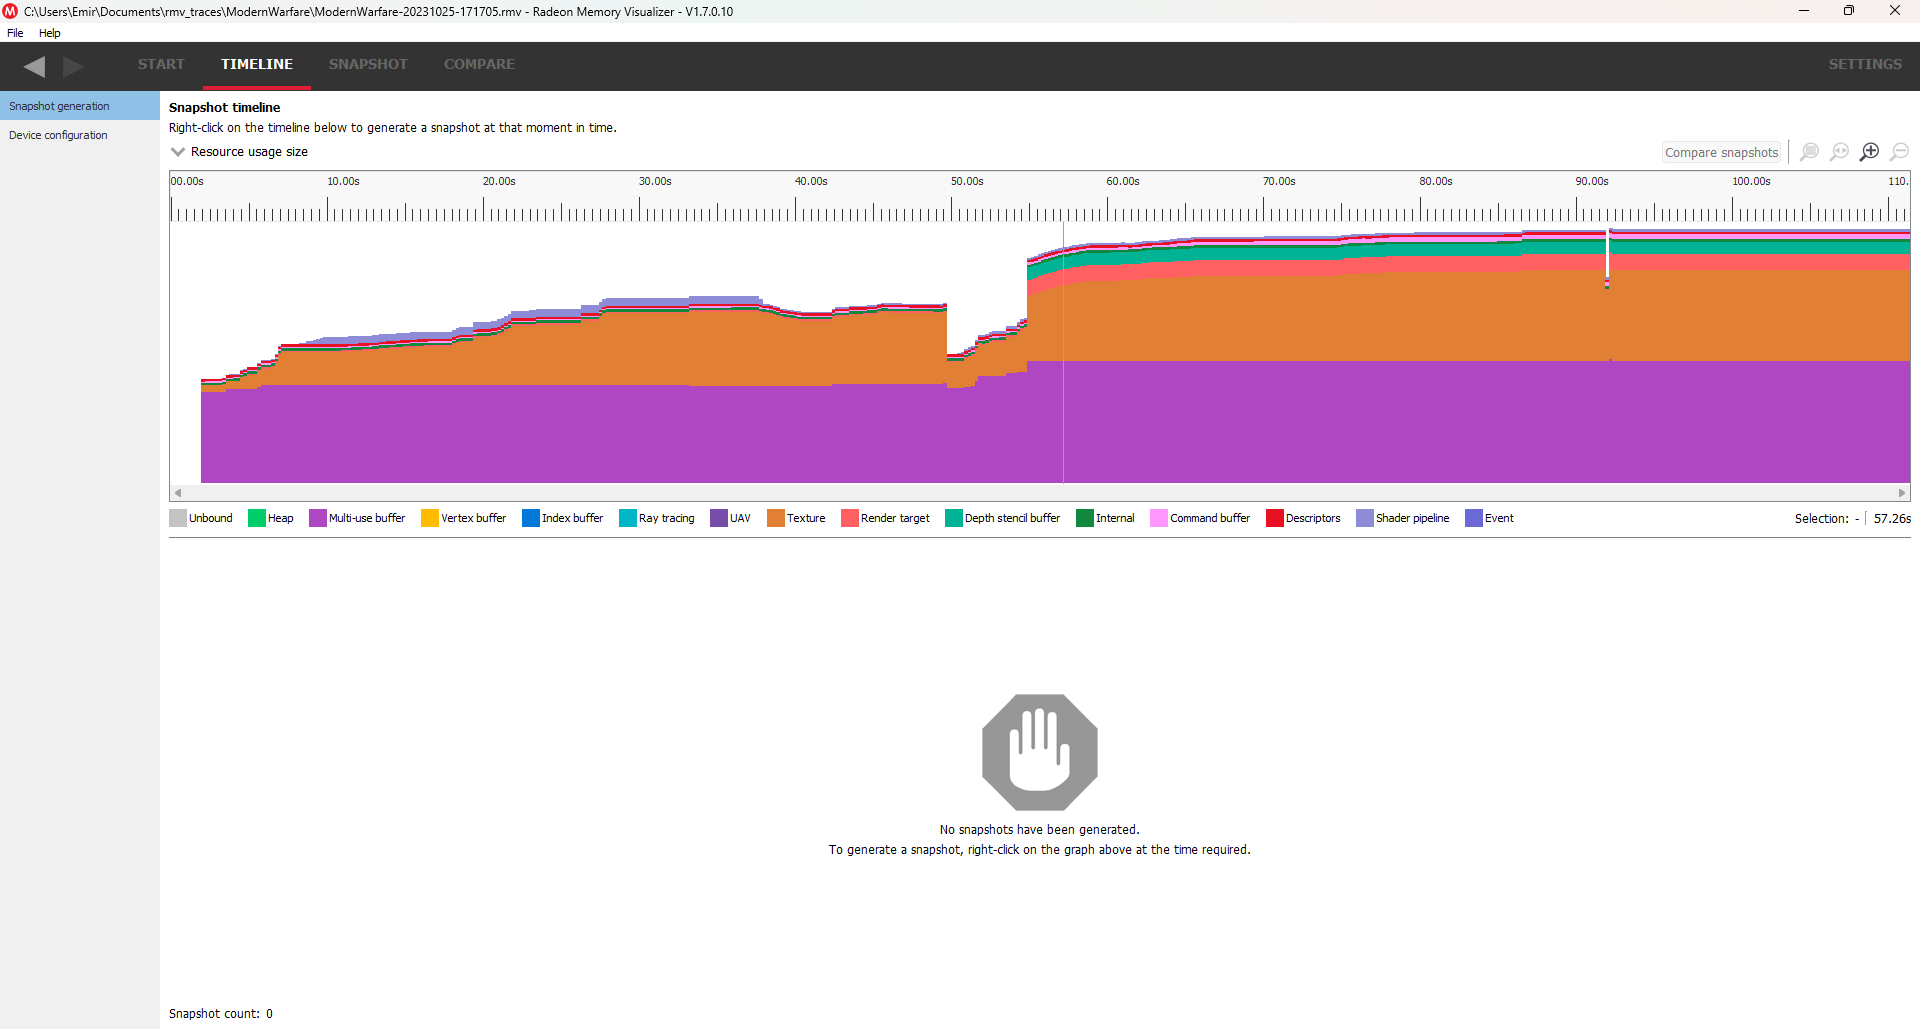Click the timeline scrollbar right arrow

tap(1902, 493)
